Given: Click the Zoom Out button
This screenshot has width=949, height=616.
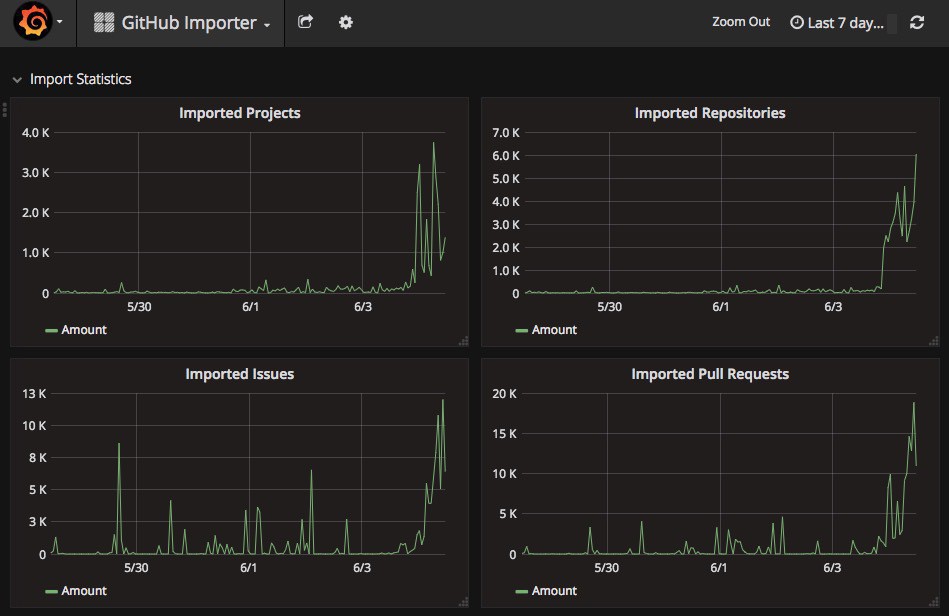Looking at the screenshot, I should tap(741, 22).
